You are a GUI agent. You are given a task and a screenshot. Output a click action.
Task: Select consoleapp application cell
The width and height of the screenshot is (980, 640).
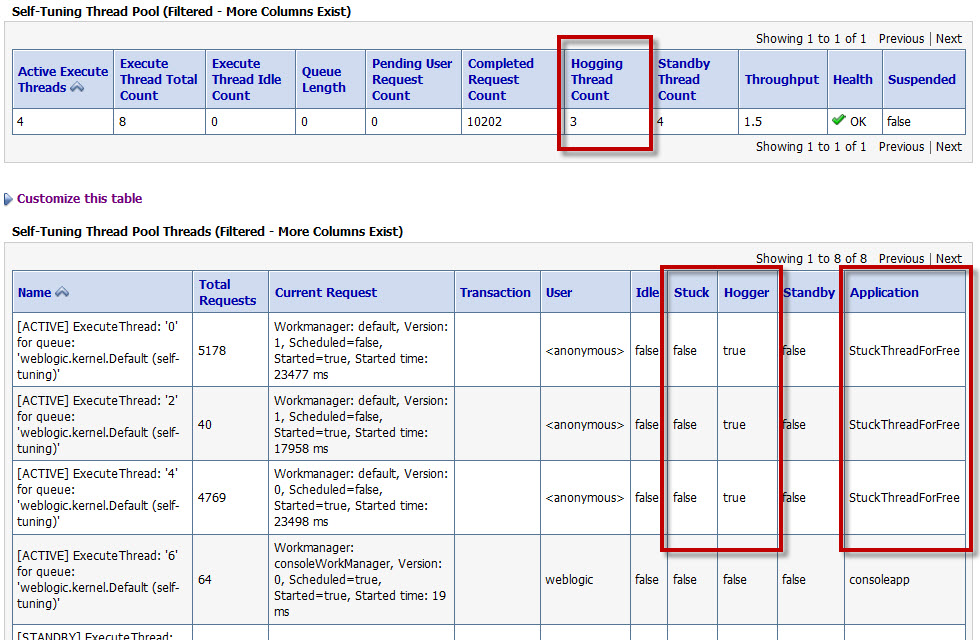(x=879, y=580)
